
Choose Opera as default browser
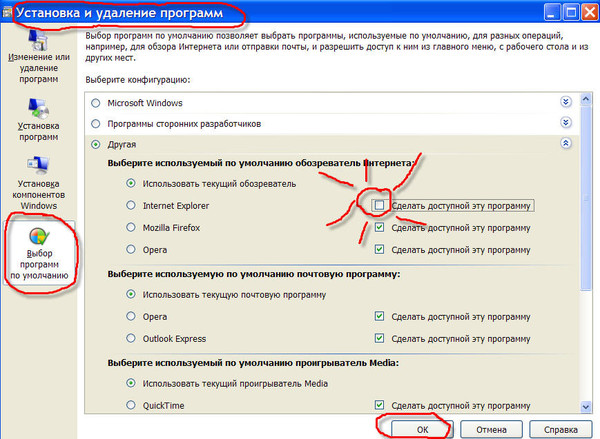point(131,250)
